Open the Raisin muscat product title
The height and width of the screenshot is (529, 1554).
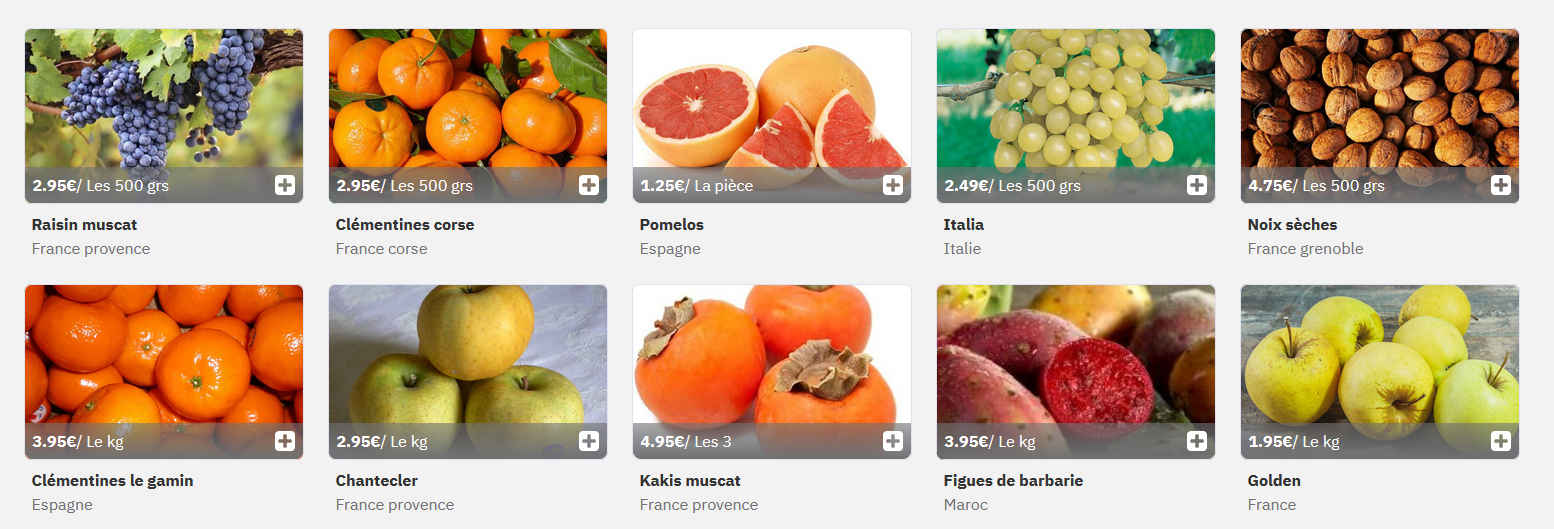tap(84, 225)
